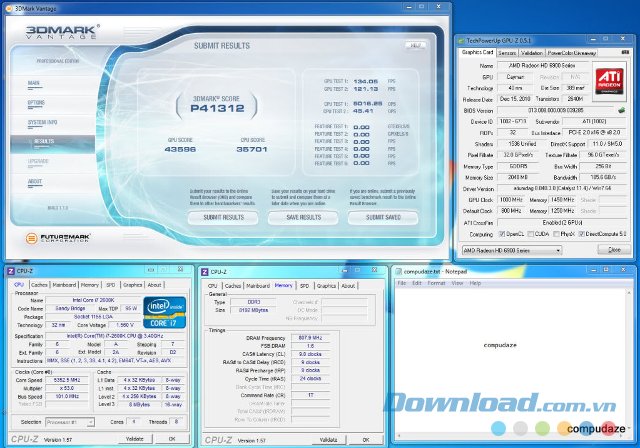640x448 pixels.
Task: Click the GPU Clock 1000 MHz value
Action: click(x=511, y=200)
